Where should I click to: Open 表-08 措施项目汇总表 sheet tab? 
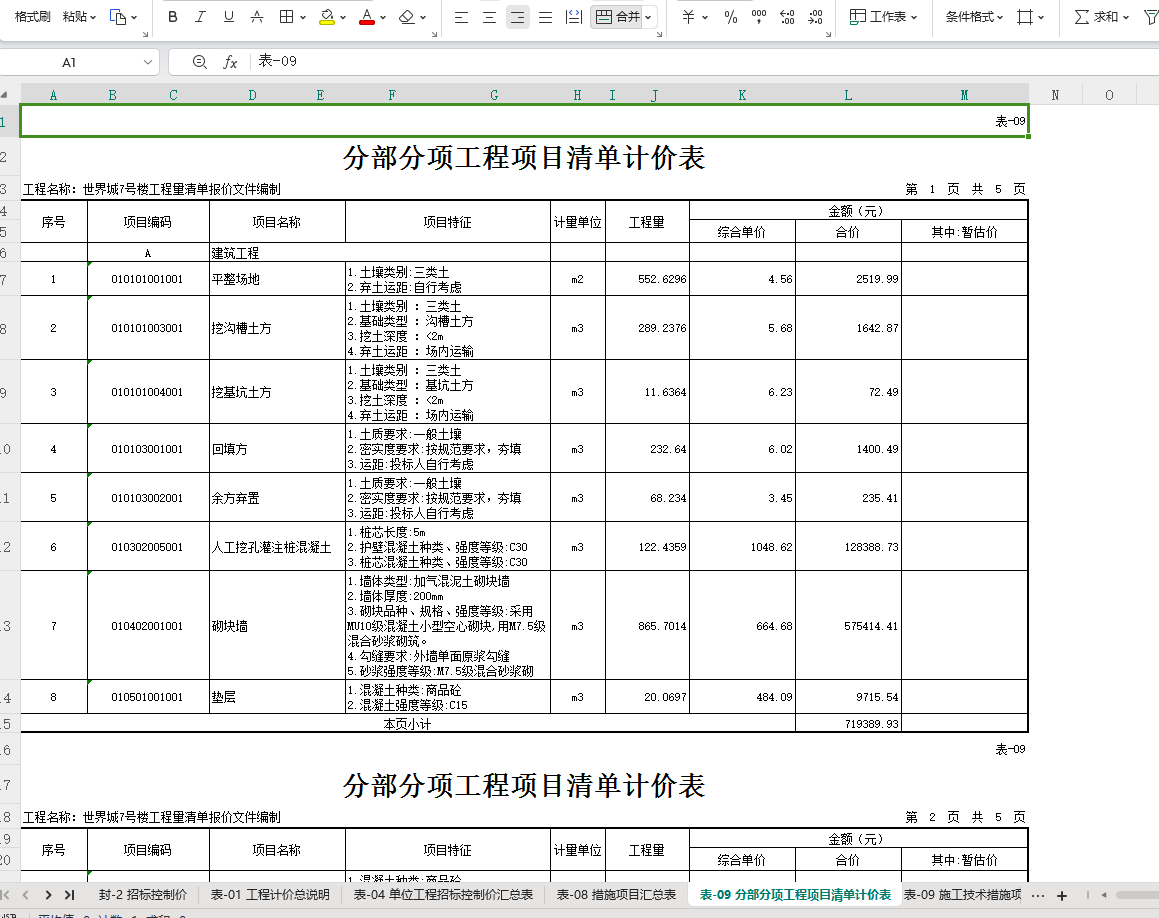pyautogui.click(x=616, y=895)
